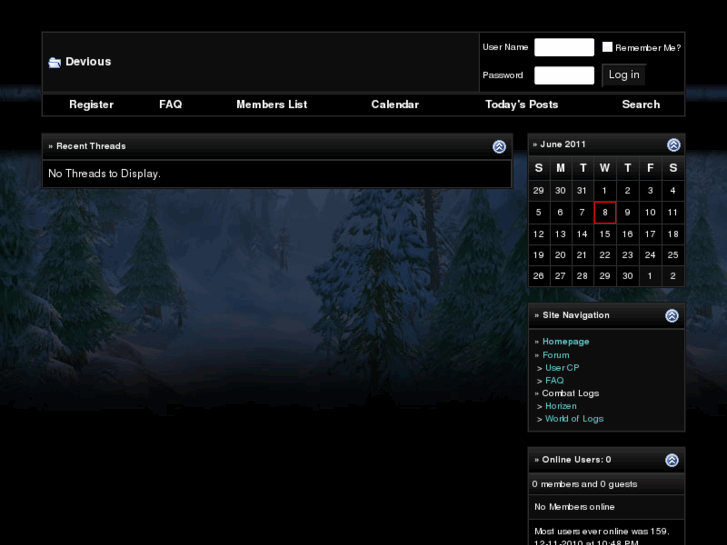Screen dimensions: 727x545
Task: Open the Forum link in Site Navigation
Action: tap(555, 355)
